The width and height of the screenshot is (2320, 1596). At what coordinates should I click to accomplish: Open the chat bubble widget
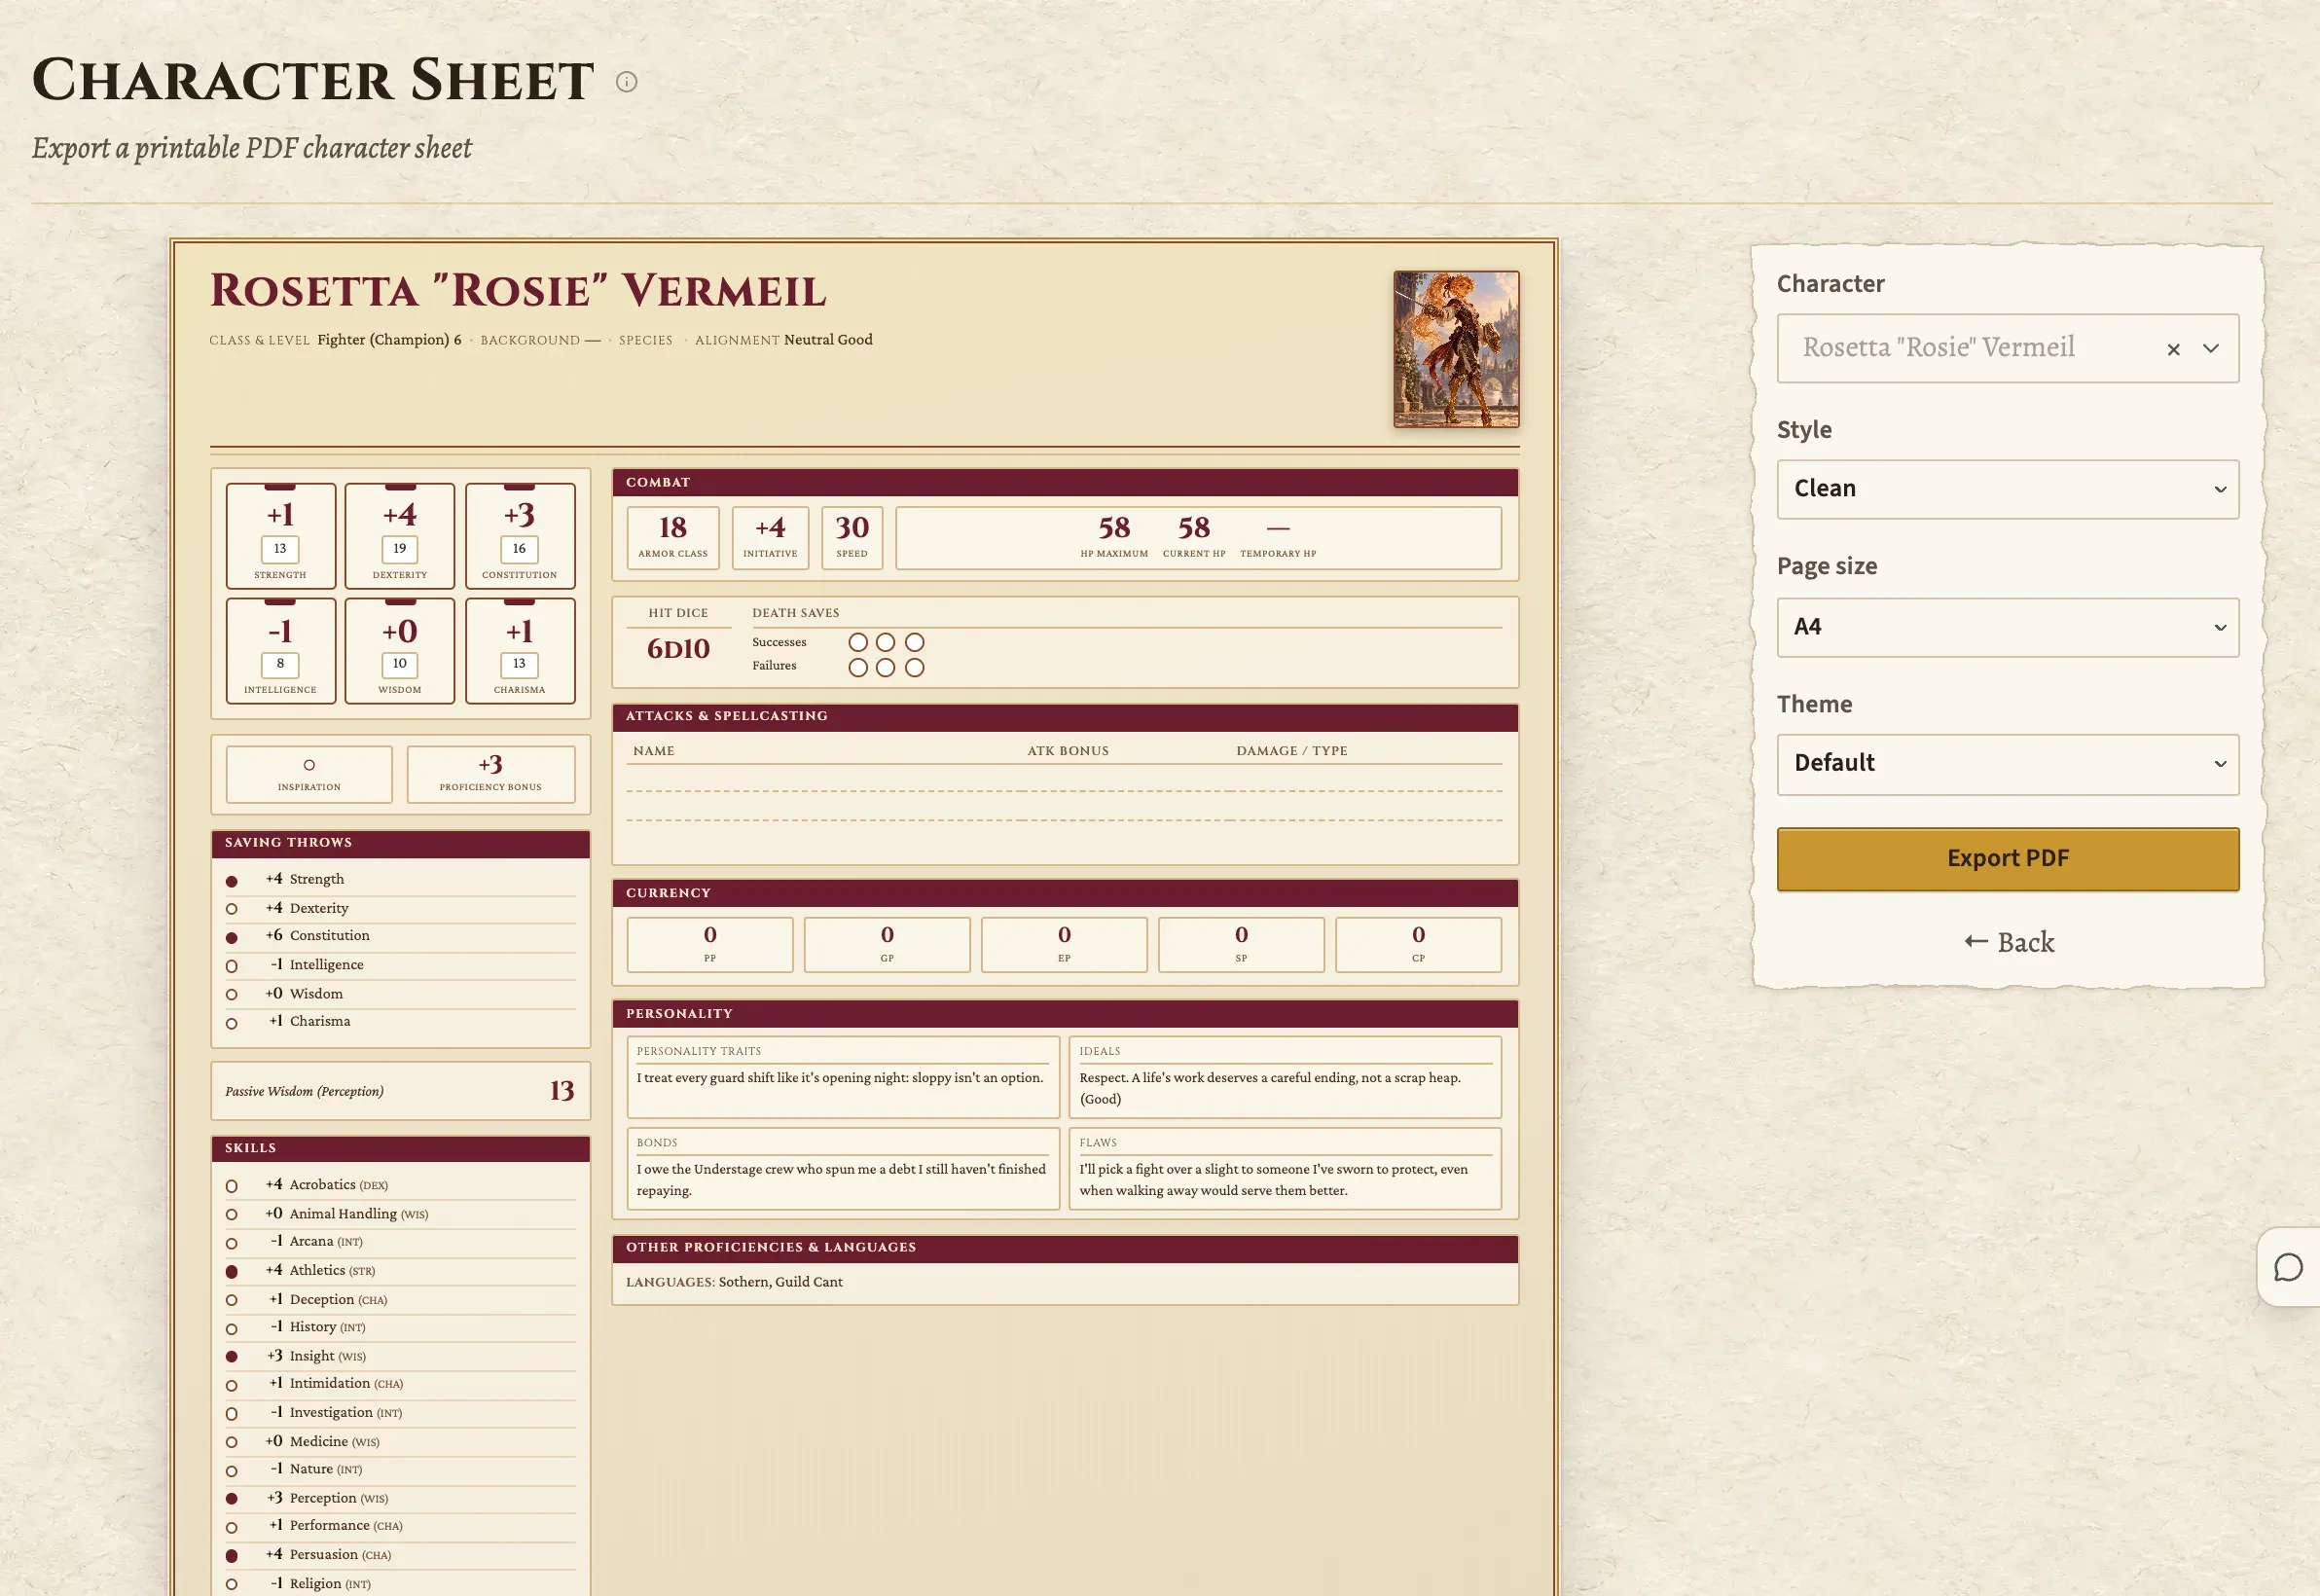[2288, 1267]
